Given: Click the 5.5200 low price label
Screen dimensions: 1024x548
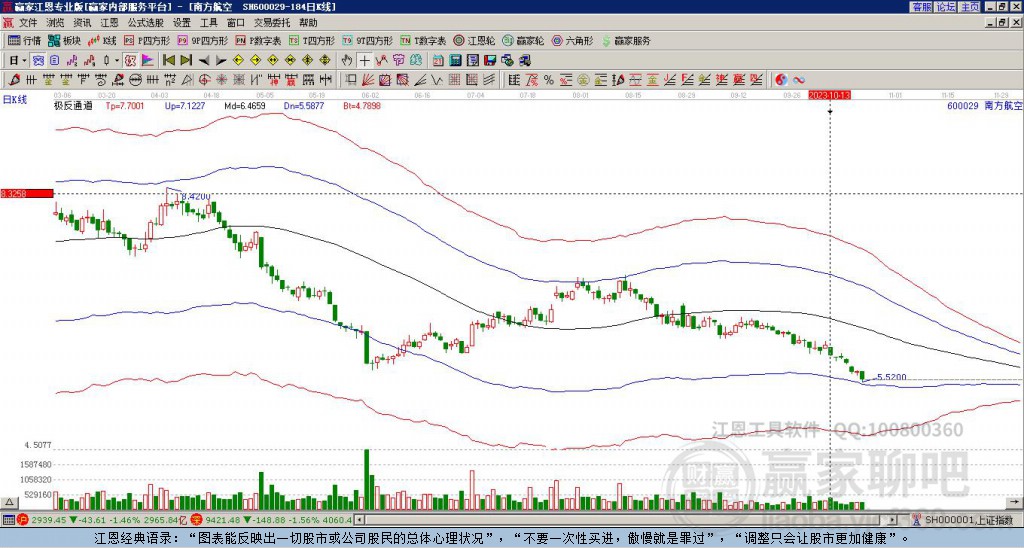Looking at the screenshot, I should click(x=891, y=377).
